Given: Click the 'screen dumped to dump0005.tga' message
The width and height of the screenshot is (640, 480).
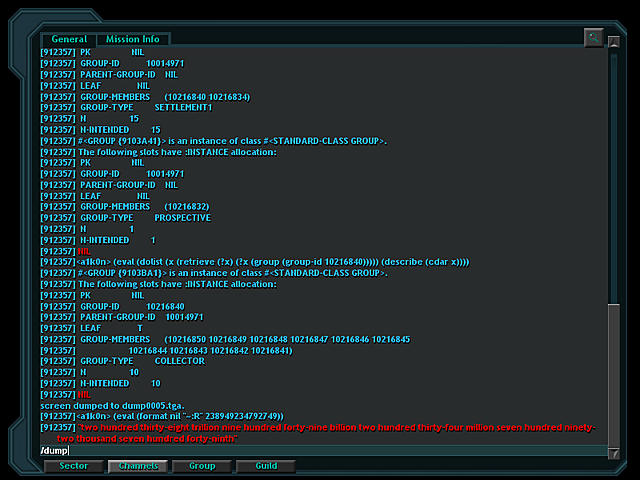Looking at the screenshot, I should pos(112,406).
